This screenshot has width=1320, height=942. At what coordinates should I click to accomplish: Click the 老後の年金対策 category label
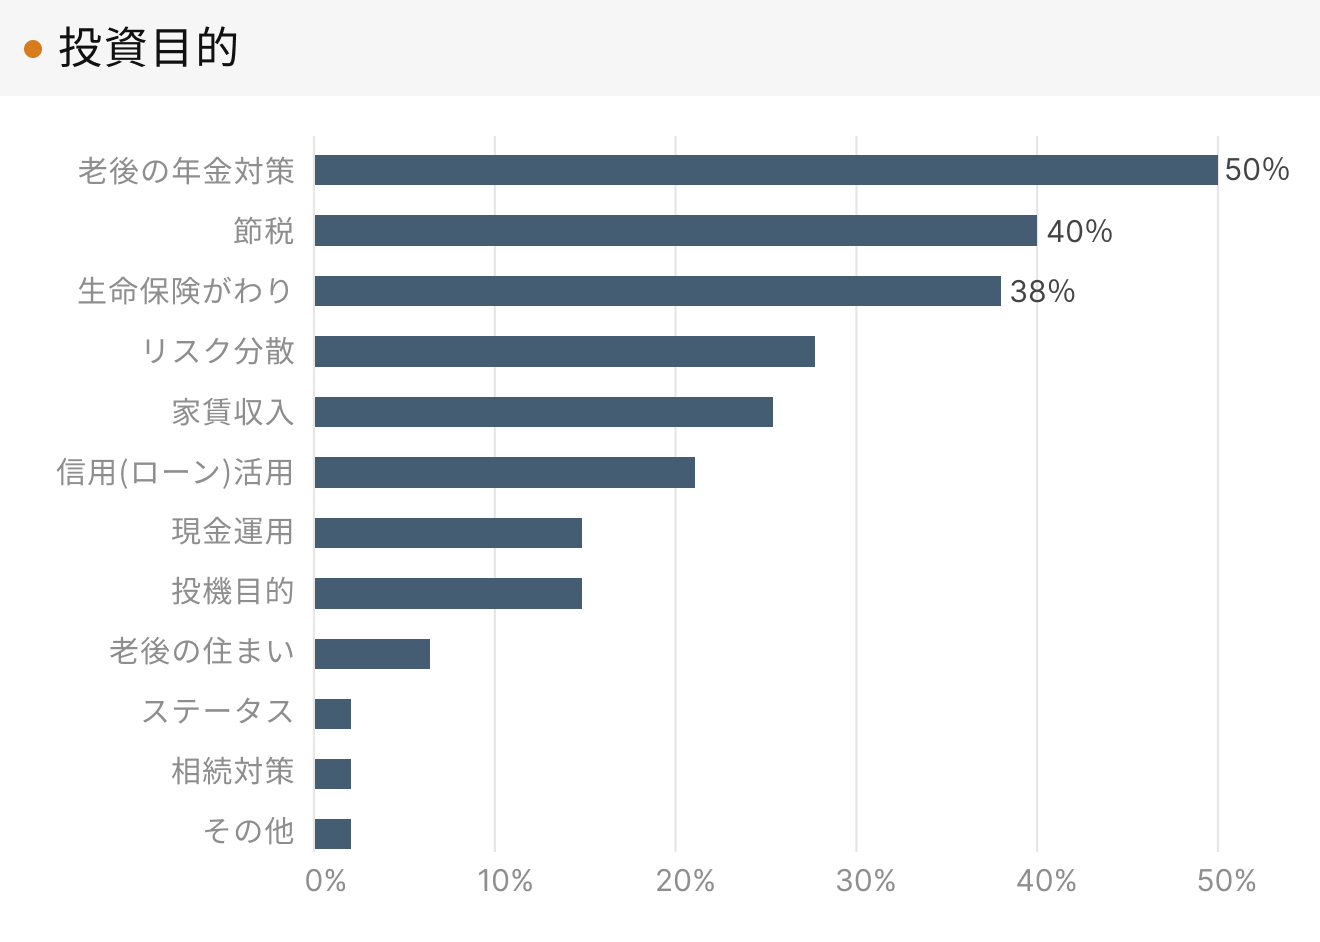pyautogui.click(x=186, y=171)
